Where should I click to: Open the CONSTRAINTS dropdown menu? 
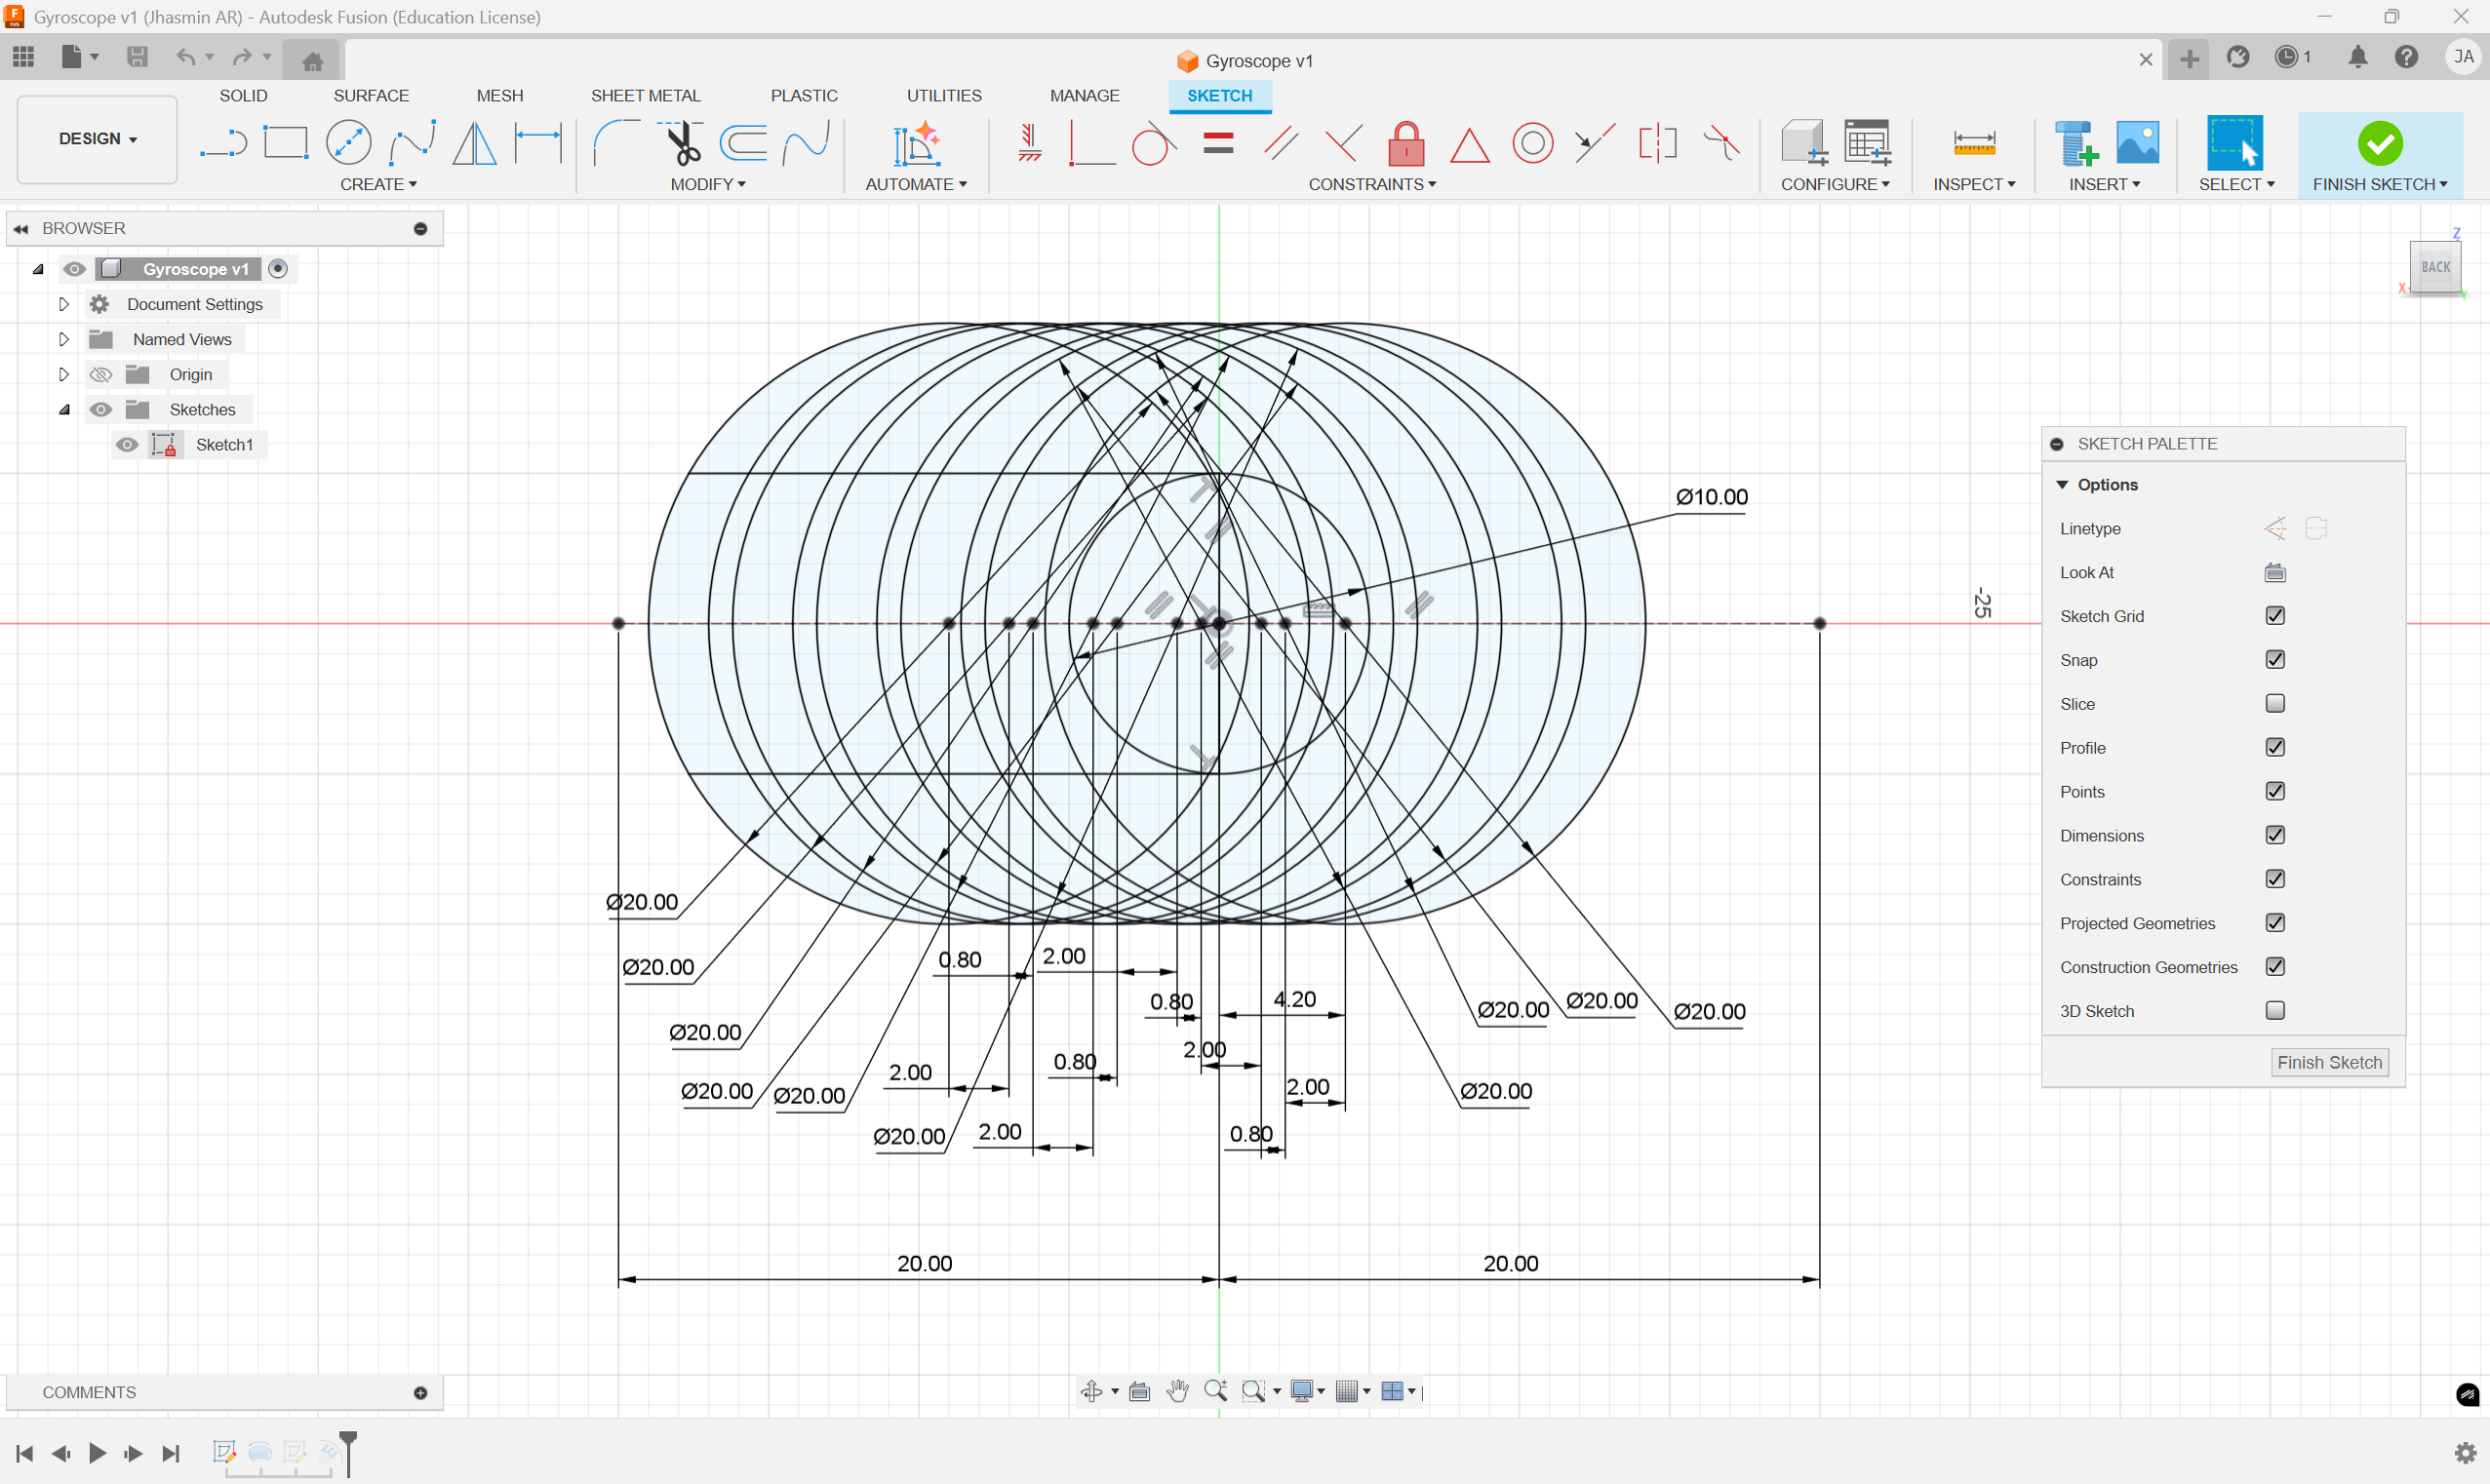(x=1372, y=184)
